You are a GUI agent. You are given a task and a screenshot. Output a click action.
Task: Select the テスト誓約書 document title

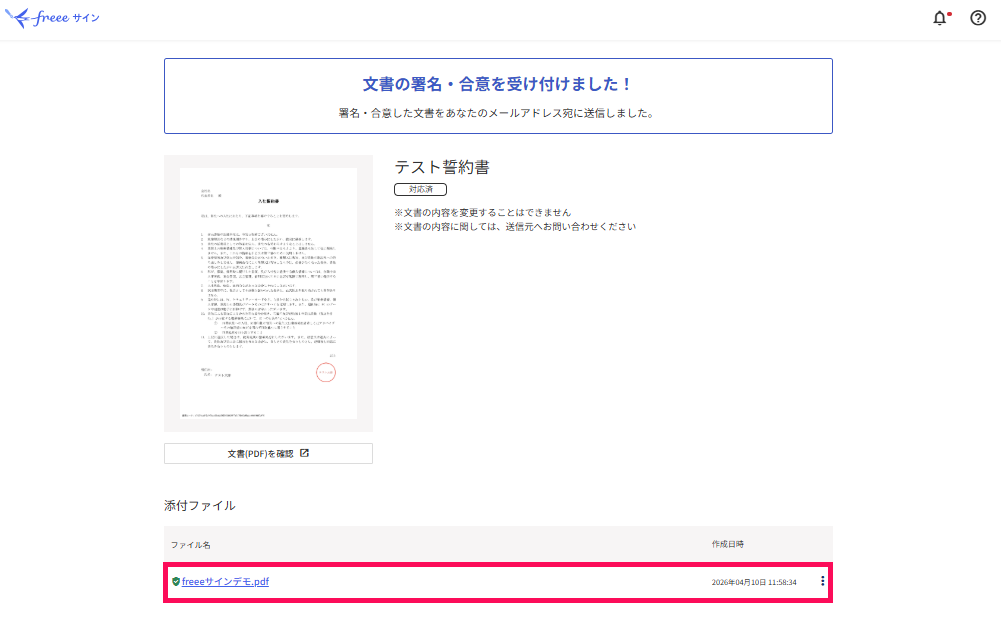pos(442,167)
